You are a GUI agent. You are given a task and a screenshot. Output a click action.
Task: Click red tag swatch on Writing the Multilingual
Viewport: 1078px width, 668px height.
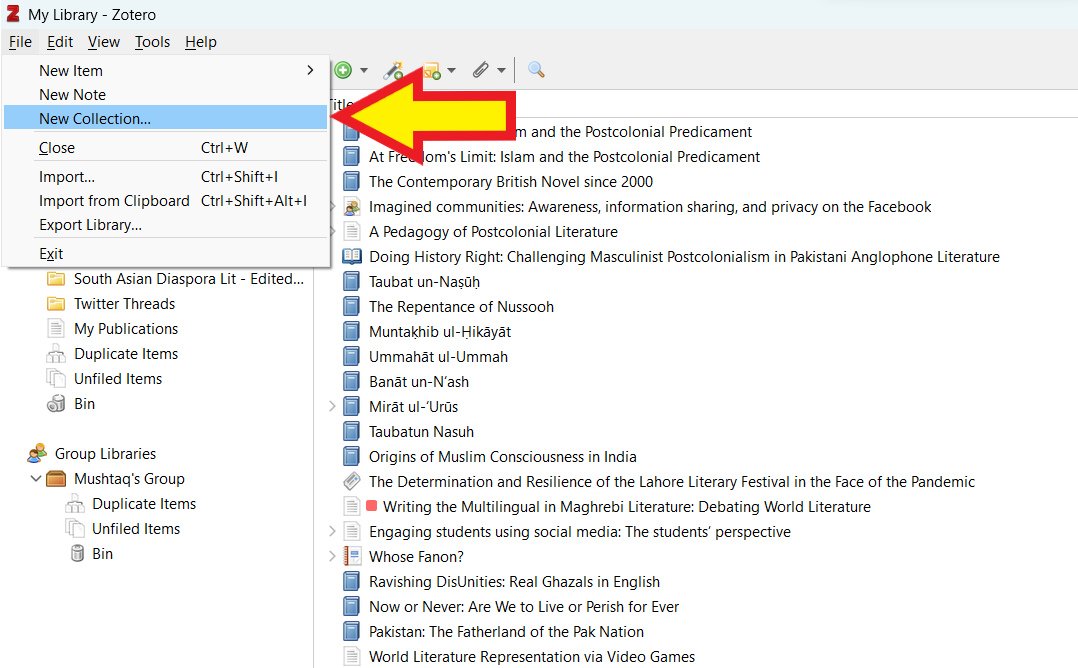[x=372, y=506]
